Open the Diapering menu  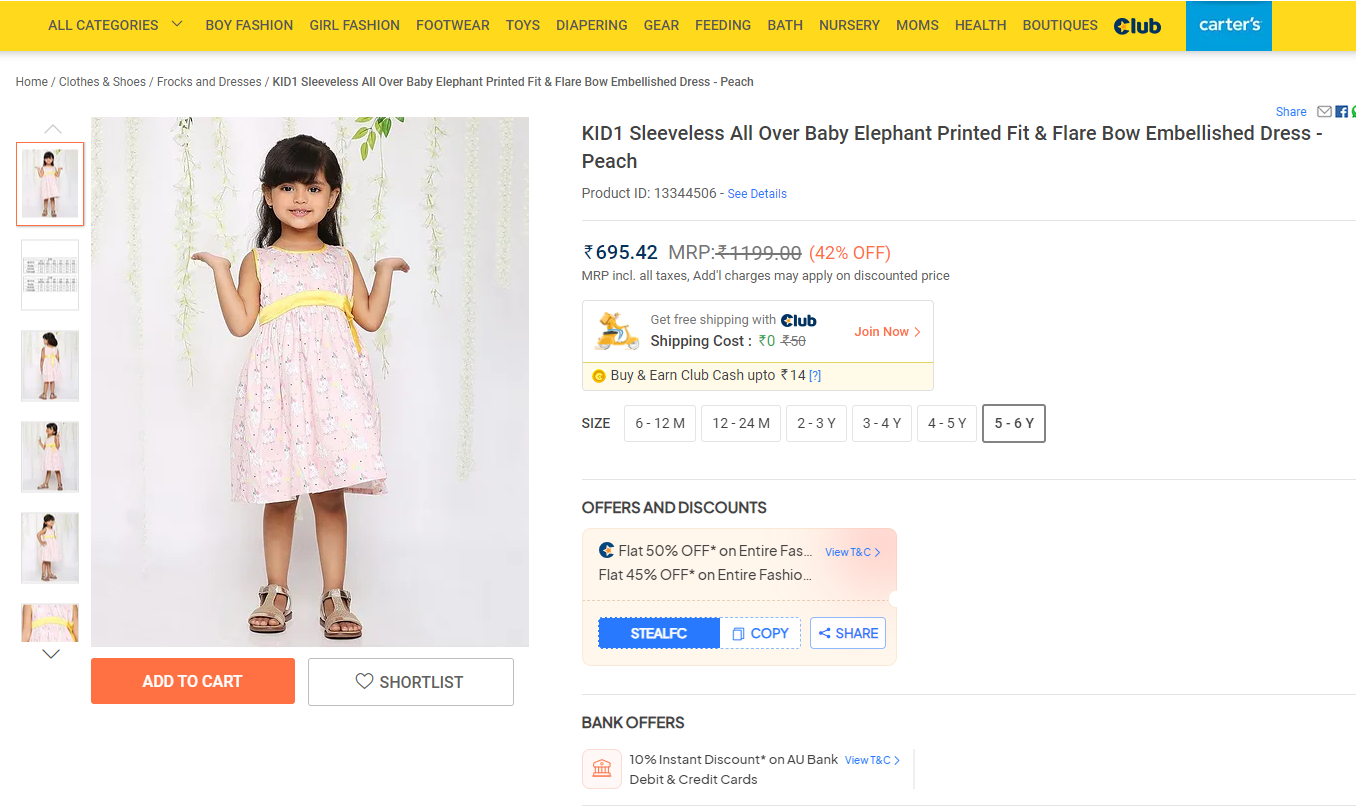point(592,25)
